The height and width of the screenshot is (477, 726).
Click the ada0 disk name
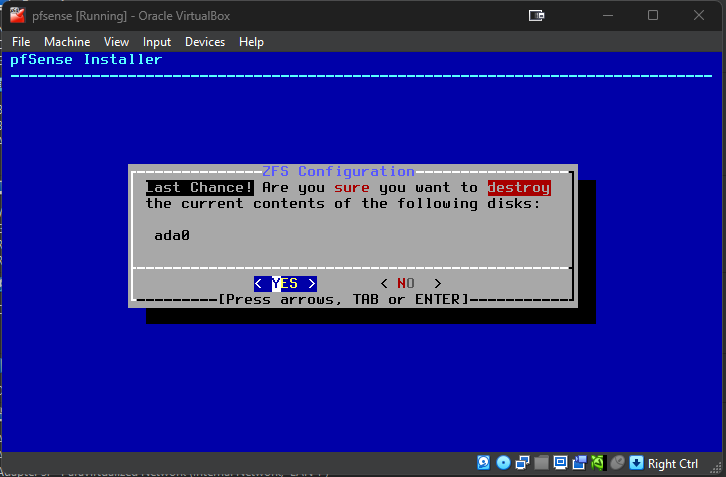click(172, 235)
